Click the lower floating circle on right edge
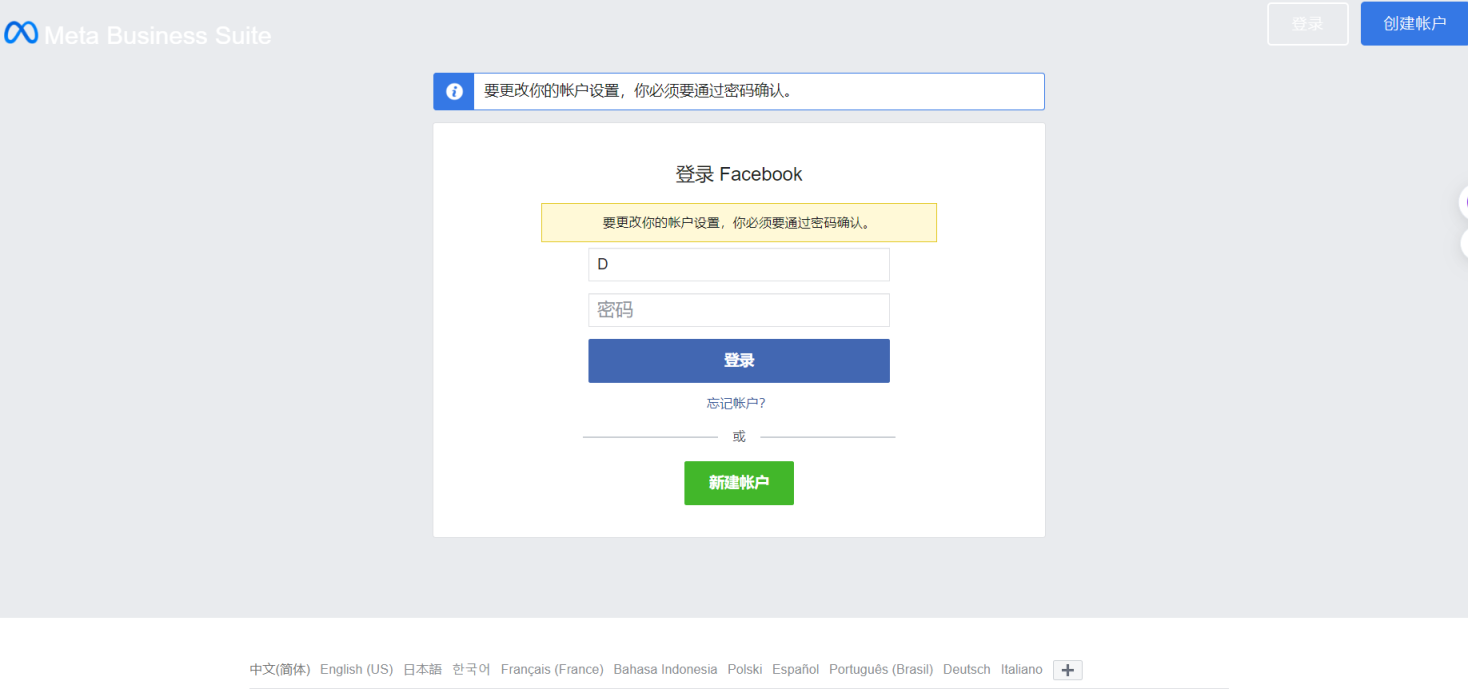This screenshot has height=689, width=1468. pos(1463,243)
